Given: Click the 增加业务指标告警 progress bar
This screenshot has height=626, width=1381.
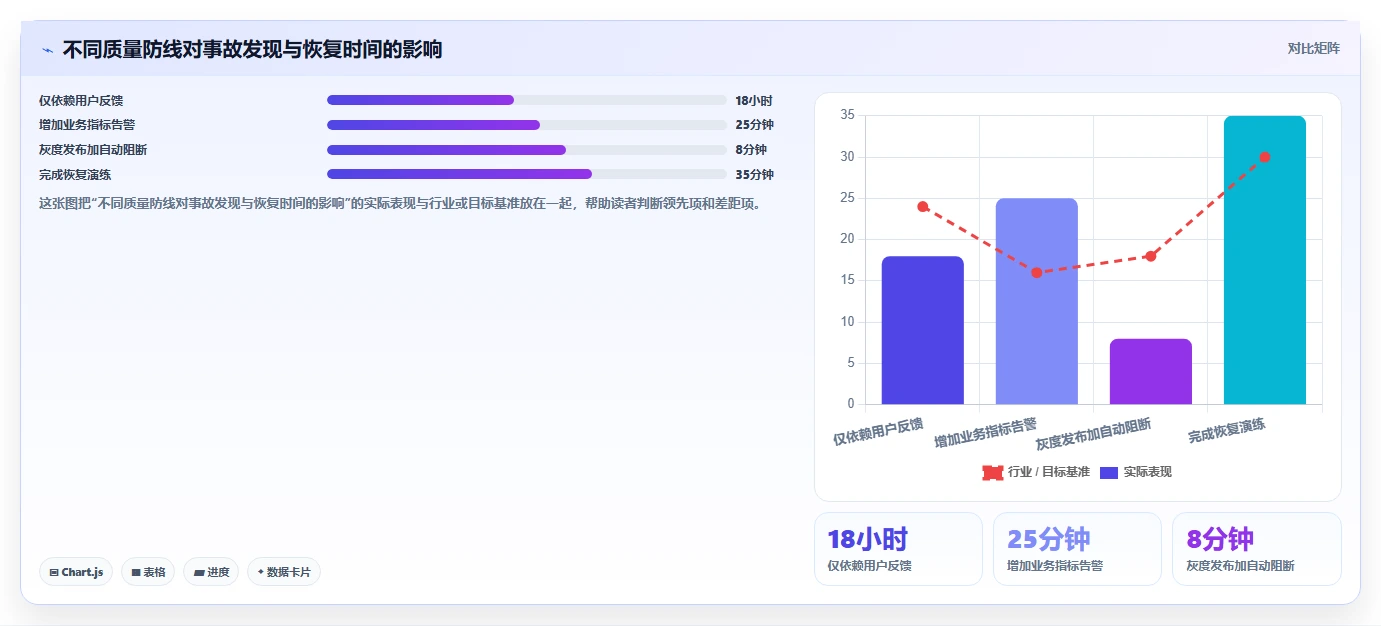Looking at the screenshot, I should 526,125.
